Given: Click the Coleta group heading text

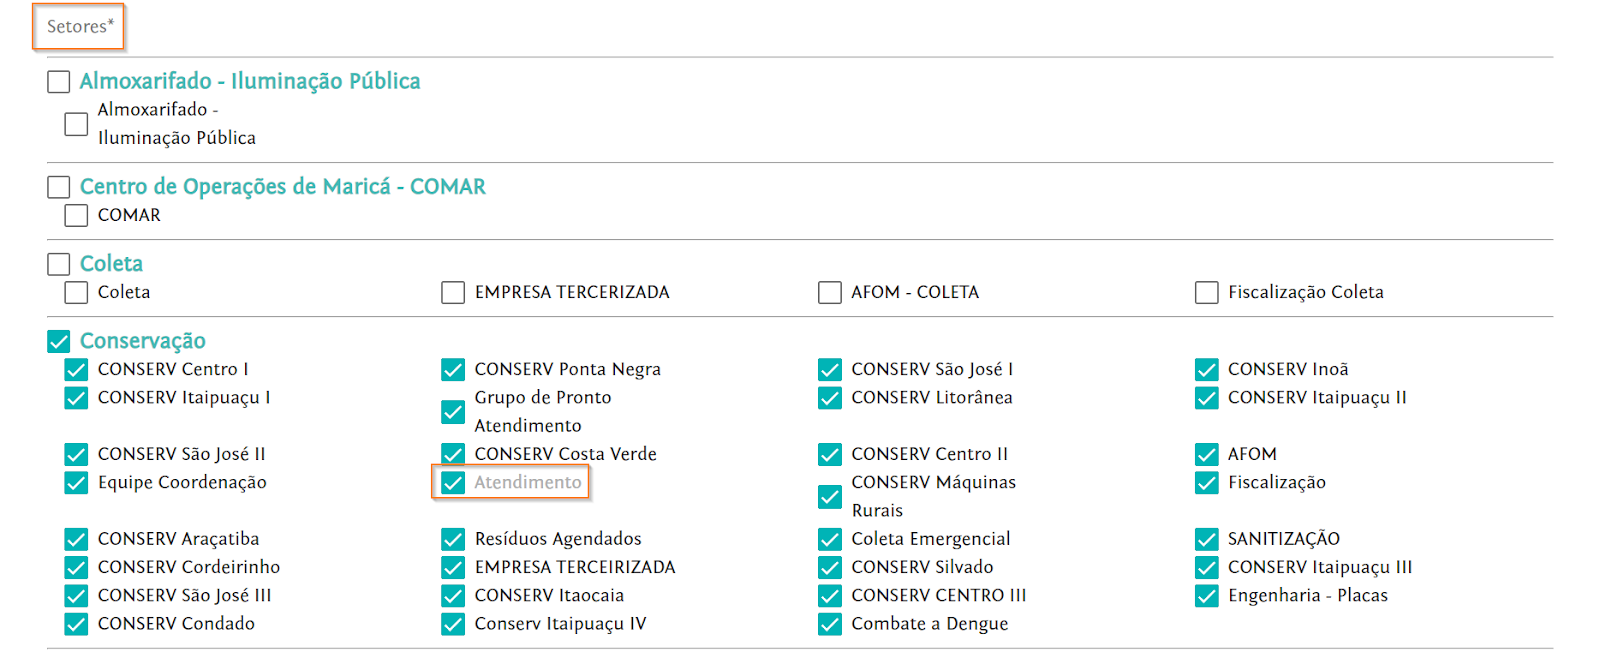Looking at the screenshot, I should pyautogui.click(x=111, y=264).
